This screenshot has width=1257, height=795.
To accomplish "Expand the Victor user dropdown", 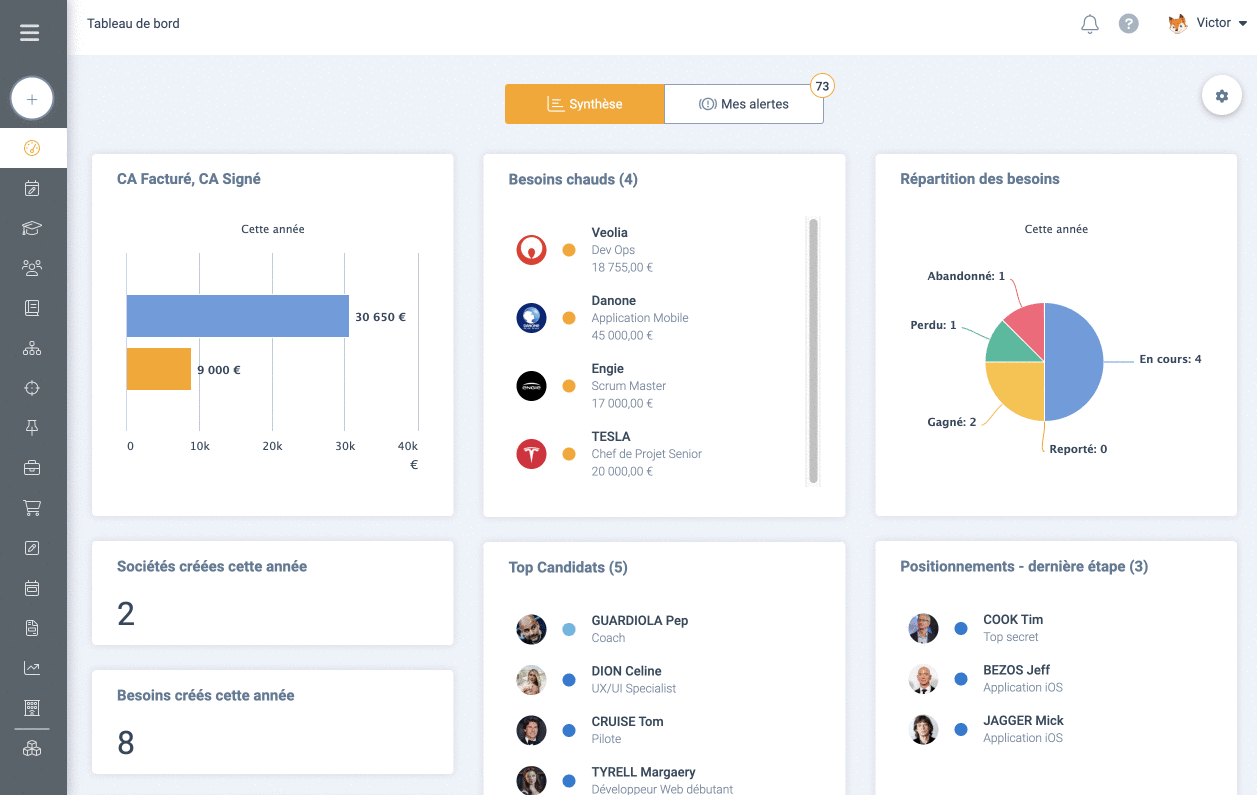I will click(1208, 23).
